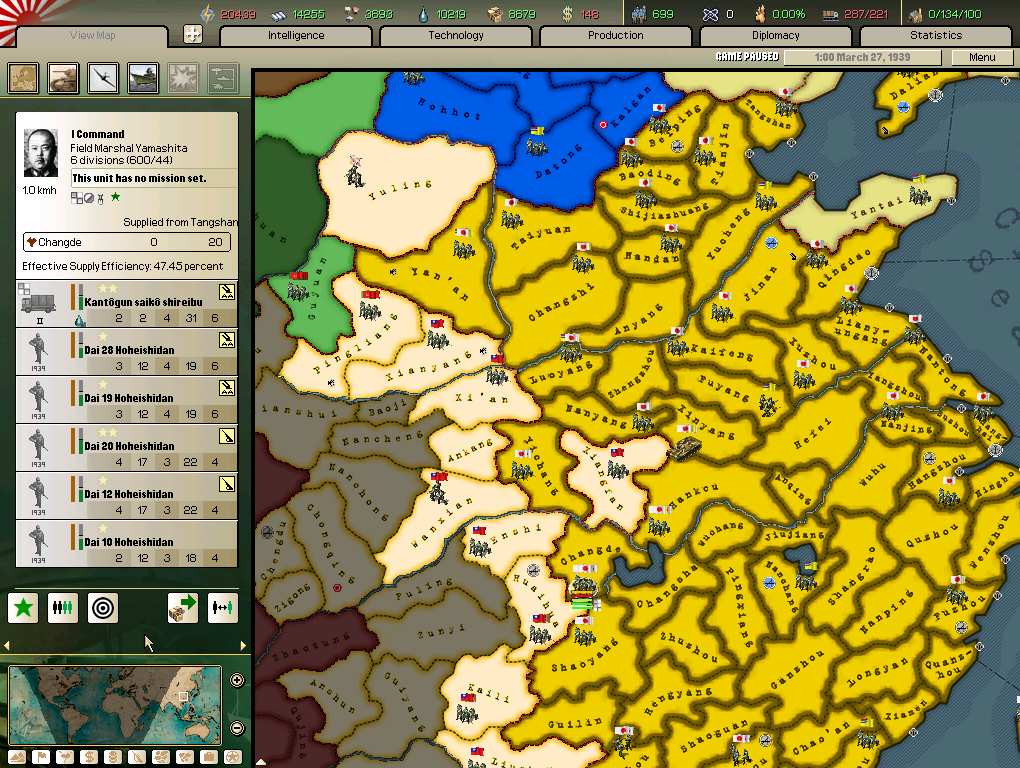Click the Datong province on the map

(x=558, y=163)
